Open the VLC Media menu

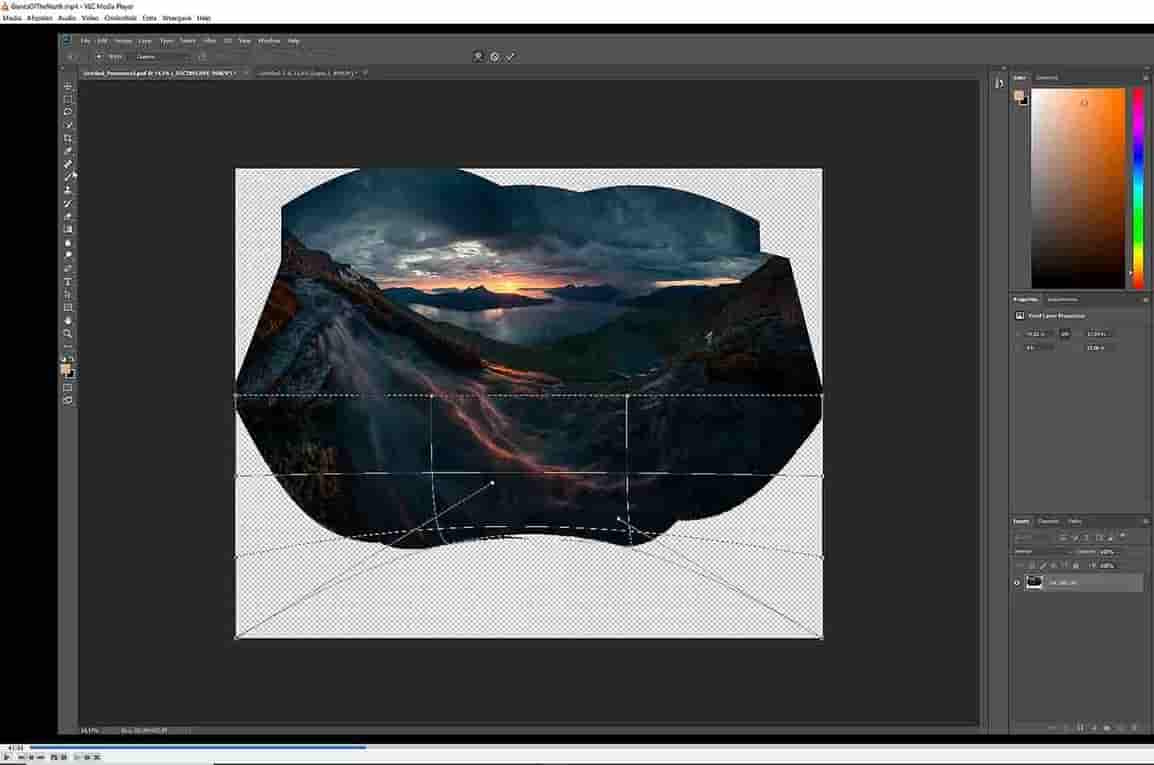click(x=12, y=18)
